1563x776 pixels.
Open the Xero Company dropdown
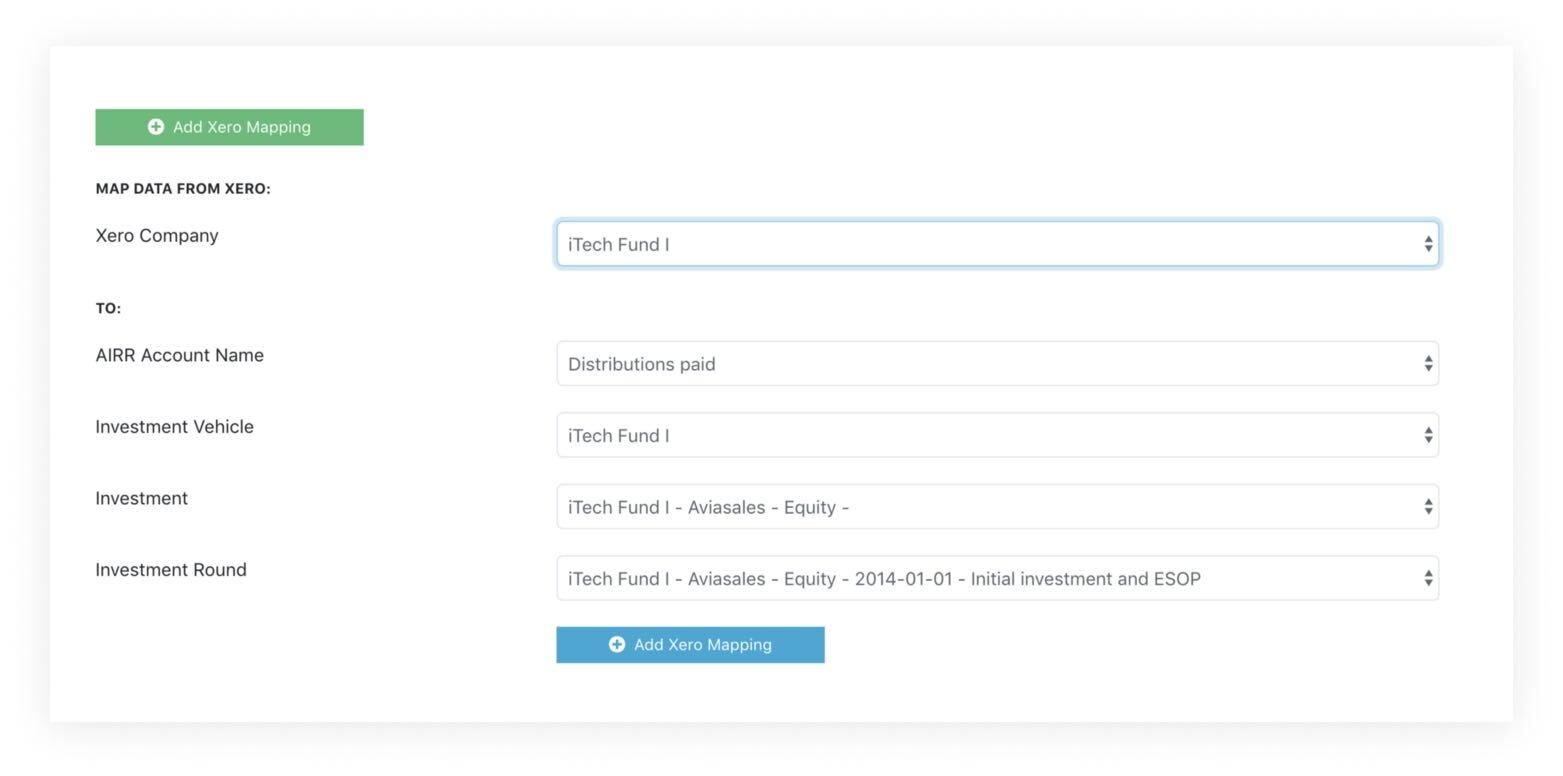coord(997,244)
